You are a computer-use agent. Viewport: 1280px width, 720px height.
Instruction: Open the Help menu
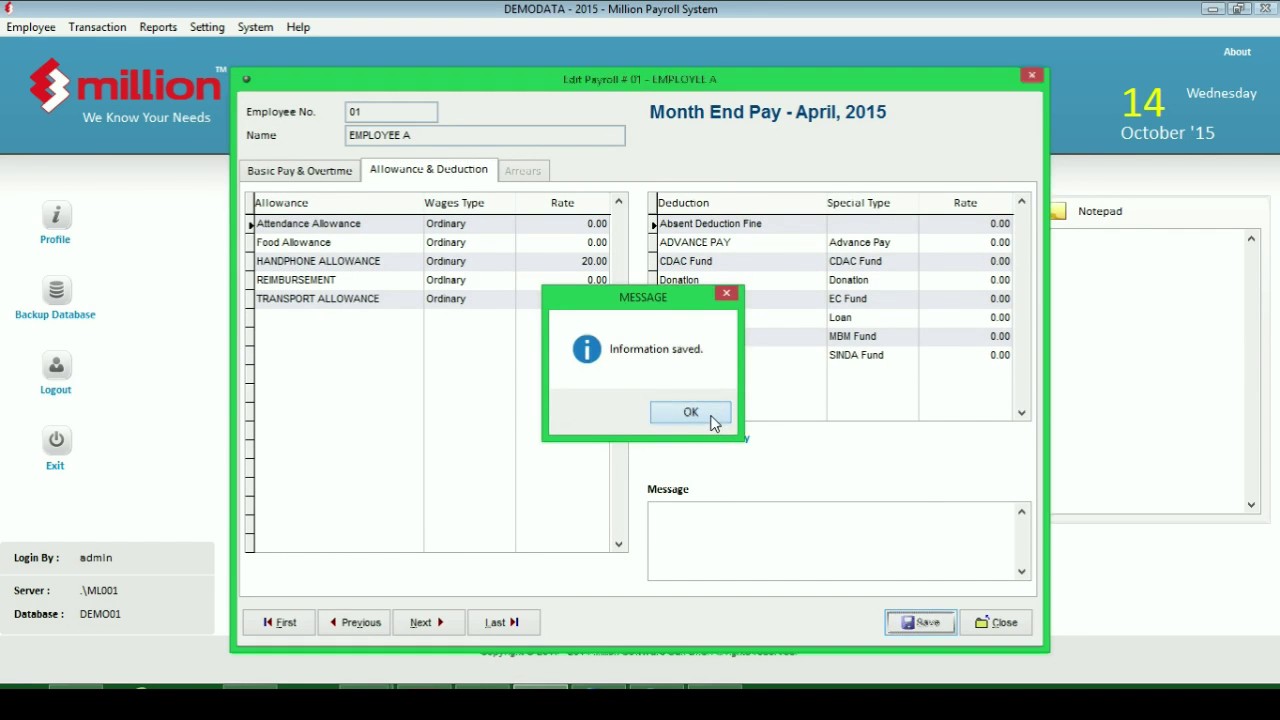pyautogui.click(x=298, y=27)
